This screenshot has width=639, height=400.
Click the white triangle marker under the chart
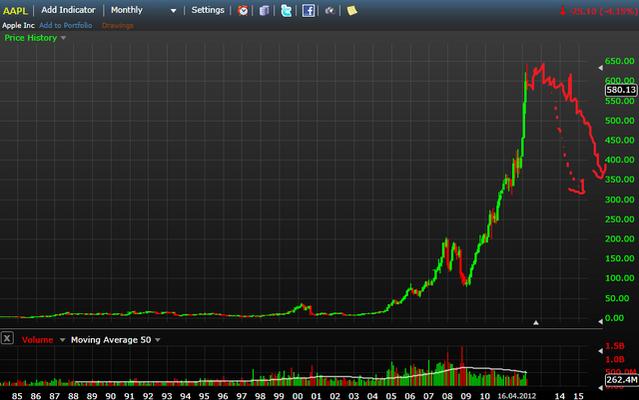pyautogui.click(x=536, y=323)
